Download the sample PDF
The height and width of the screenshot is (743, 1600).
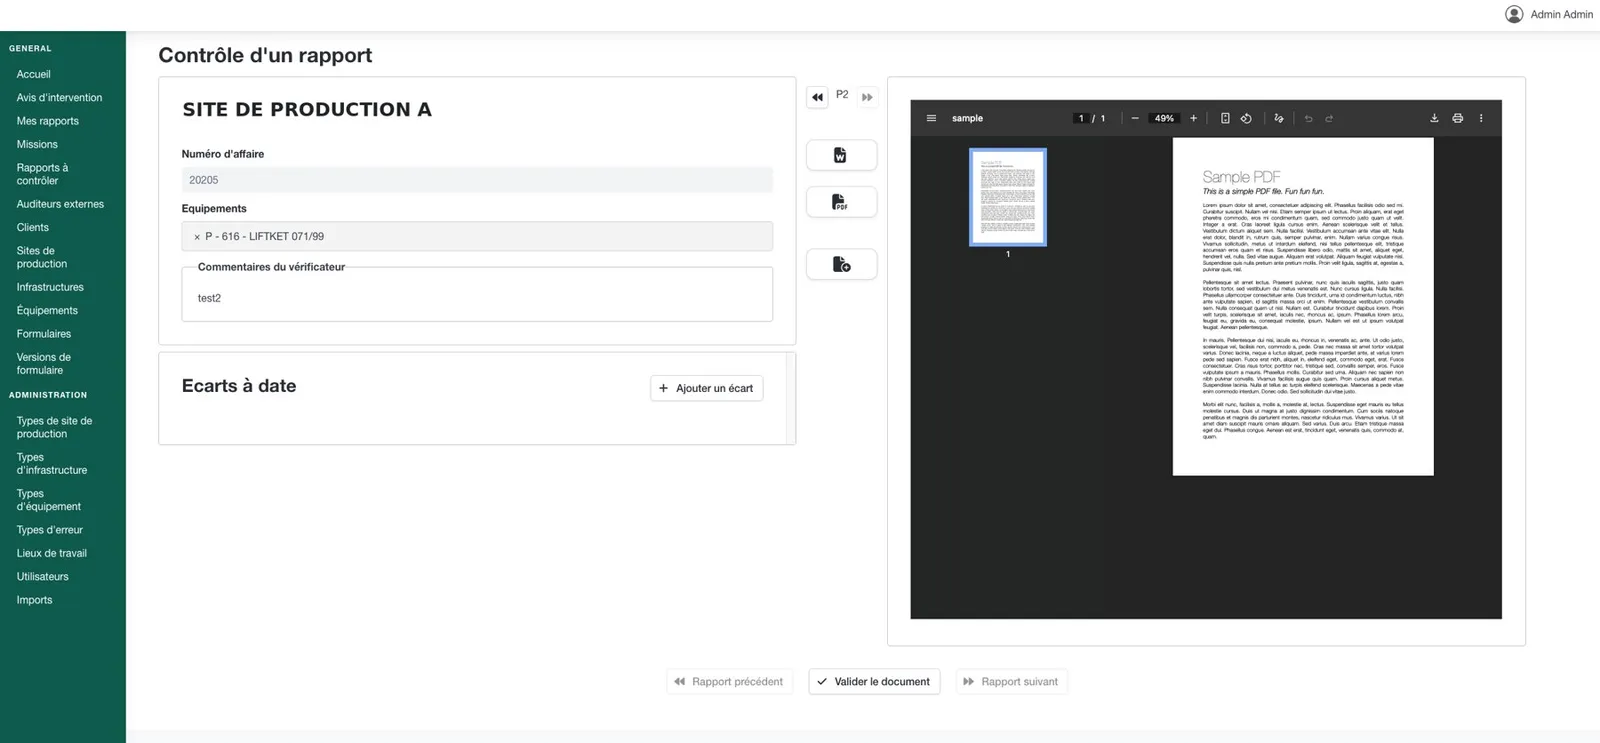1434,118
